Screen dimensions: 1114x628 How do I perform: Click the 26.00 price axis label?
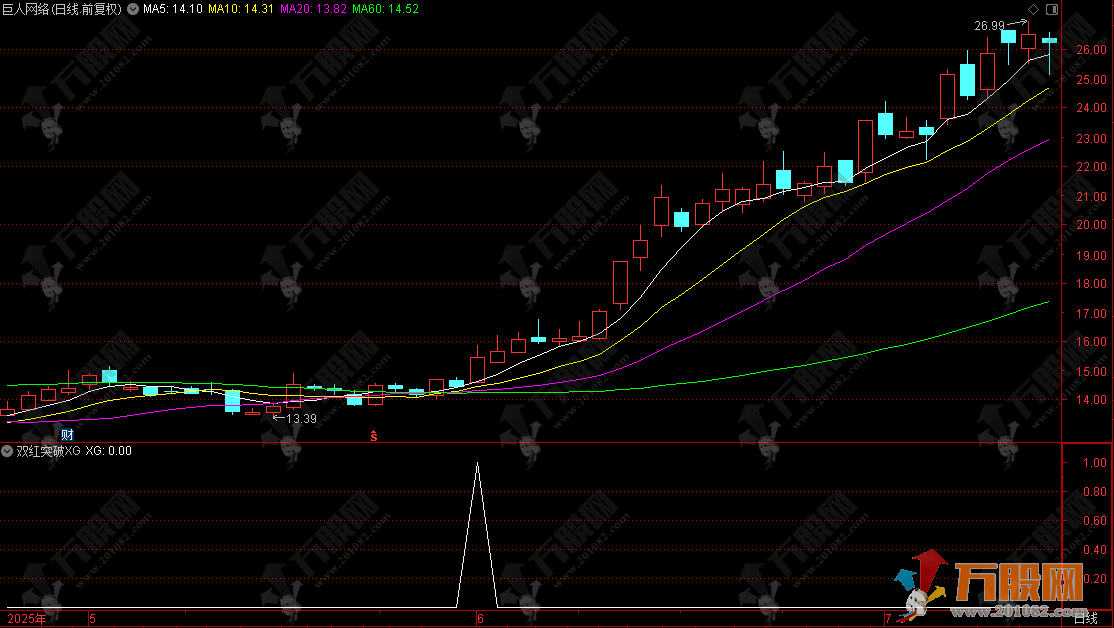pos(1091,50)
